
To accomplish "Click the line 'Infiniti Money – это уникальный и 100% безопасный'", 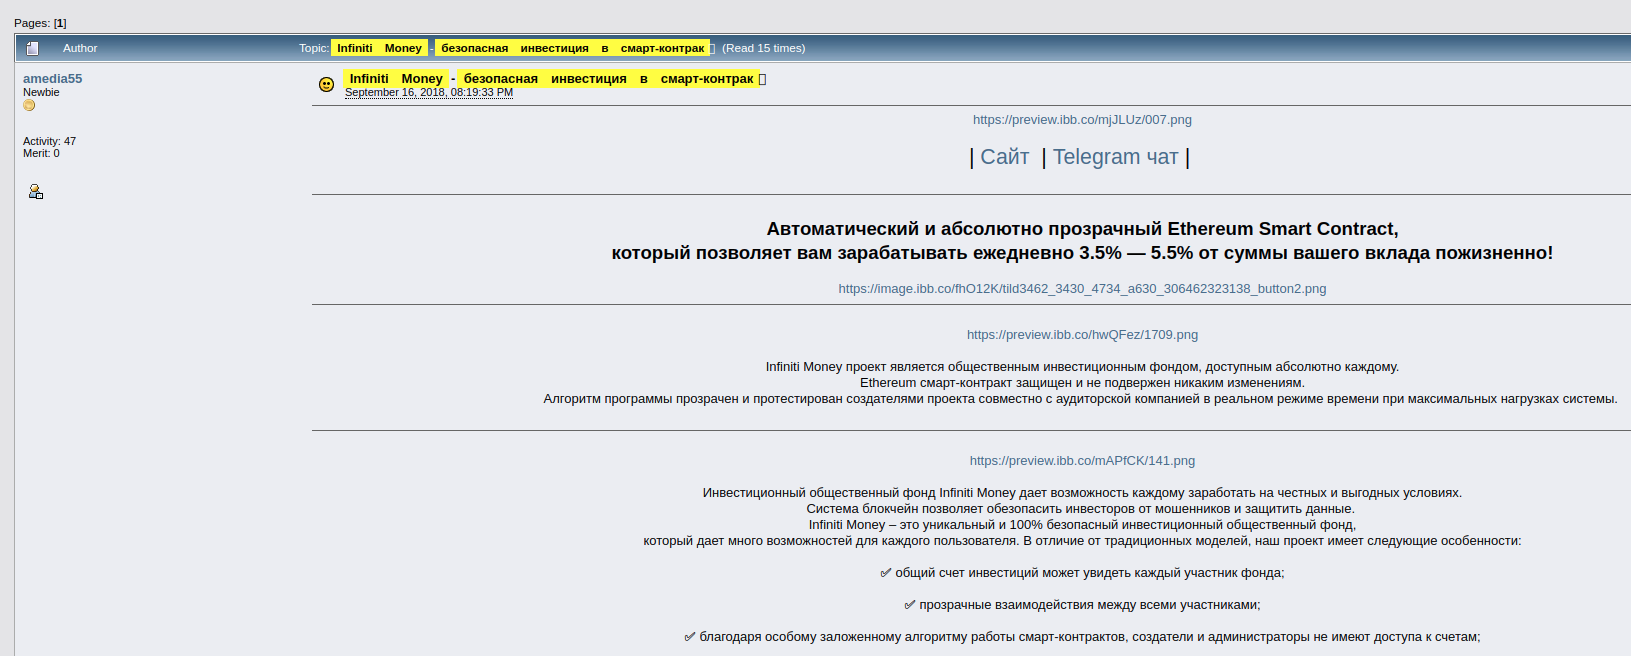I will (x=1082, y=525).
